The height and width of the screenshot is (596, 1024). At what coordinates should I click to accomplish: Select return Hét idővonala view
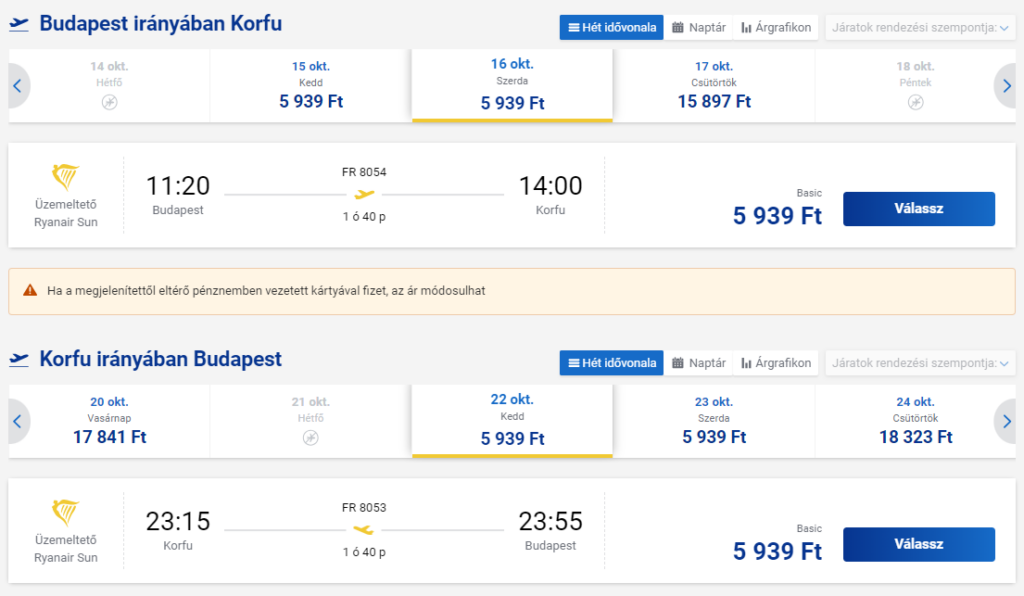(x=612, y=363)
